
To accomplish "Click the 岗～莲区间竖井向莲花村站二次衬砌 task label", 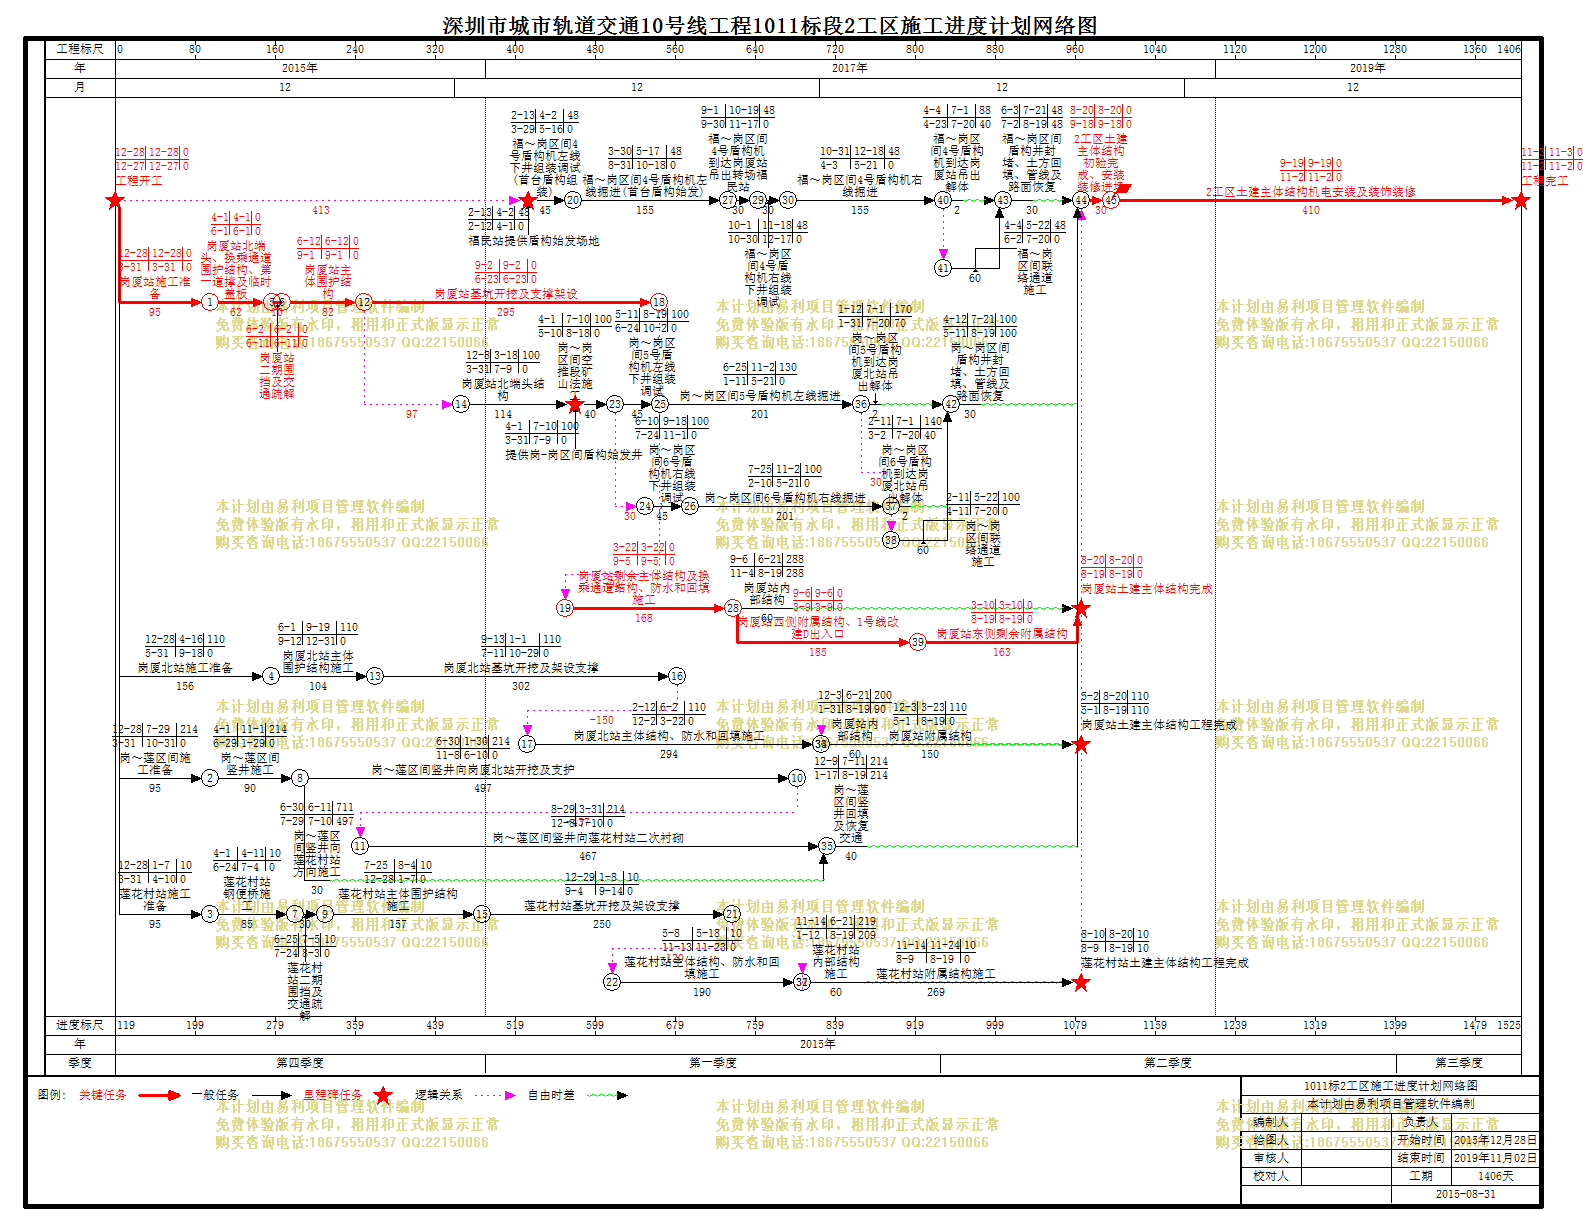I will 588,838.
